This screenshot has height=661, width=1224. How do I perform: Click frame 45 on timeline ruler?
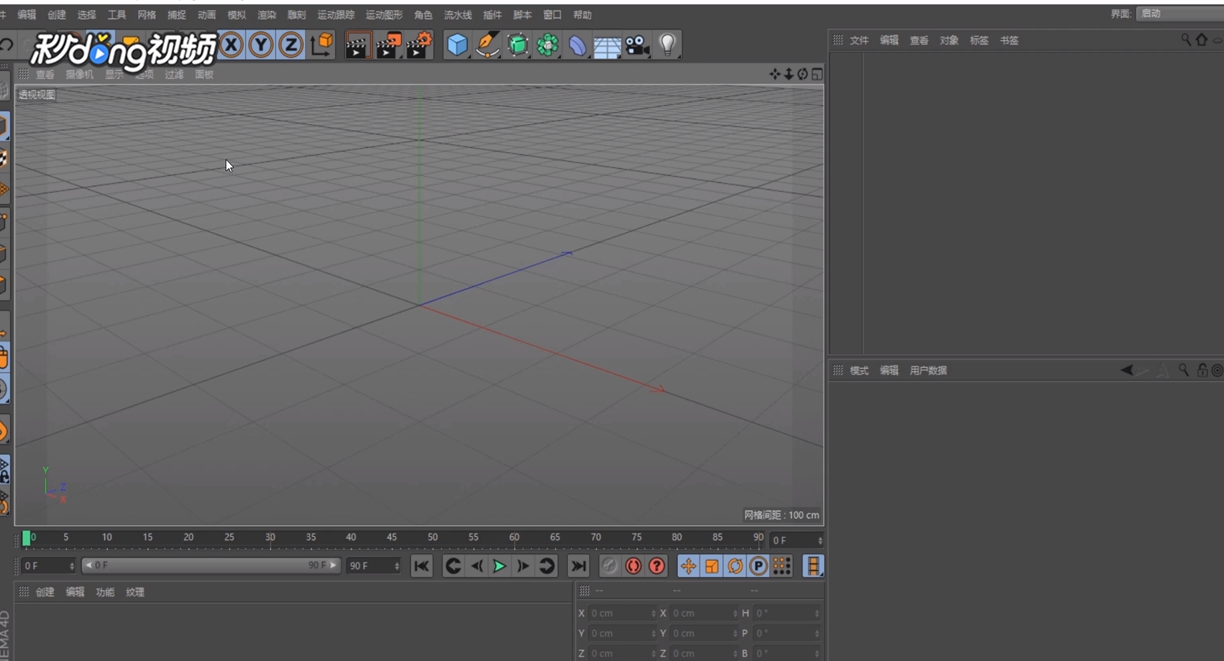[x=391, y=538]
